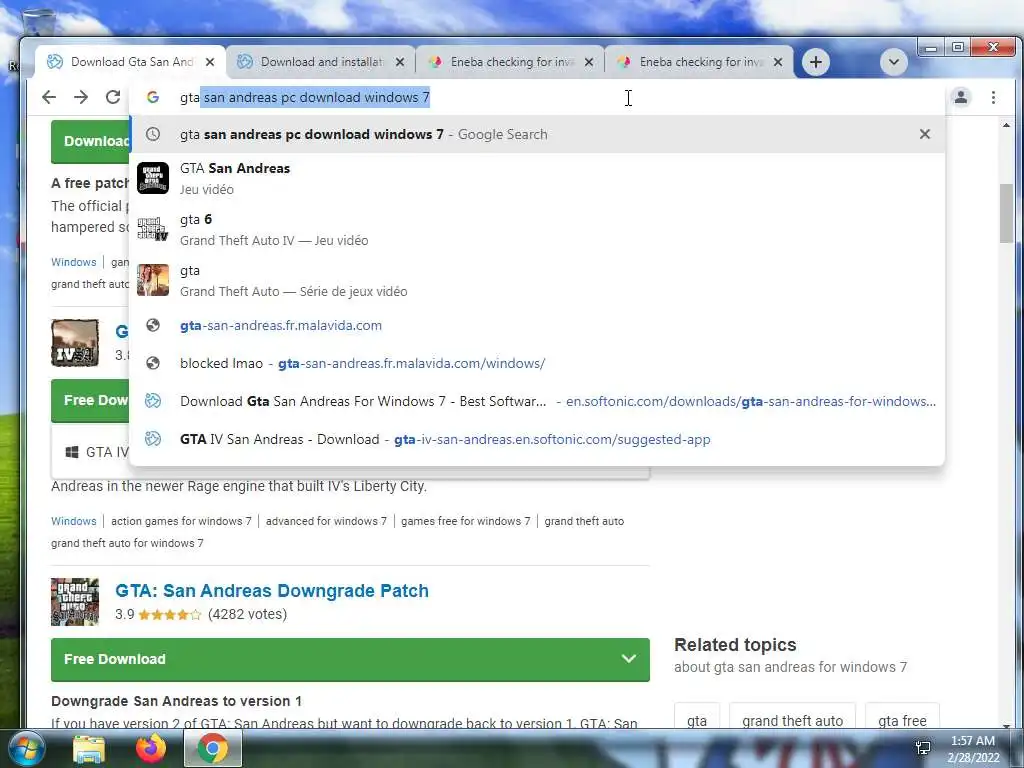1024x768 pixels.
Task: Click globe icon beside 'blocked lmao' entry
Action: click(x=153, y=363)
